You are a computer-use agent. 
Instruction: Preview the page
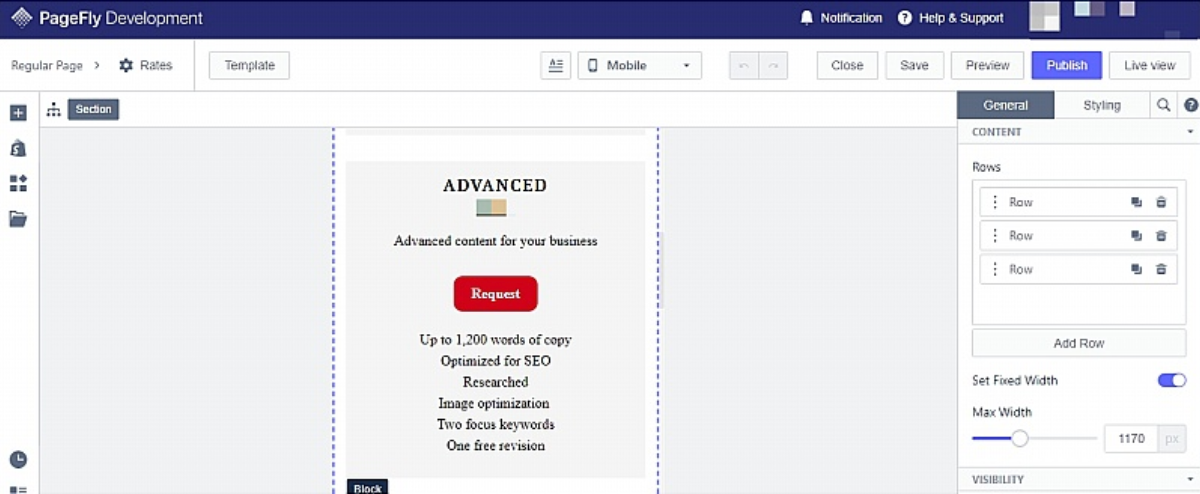(987, 65)
